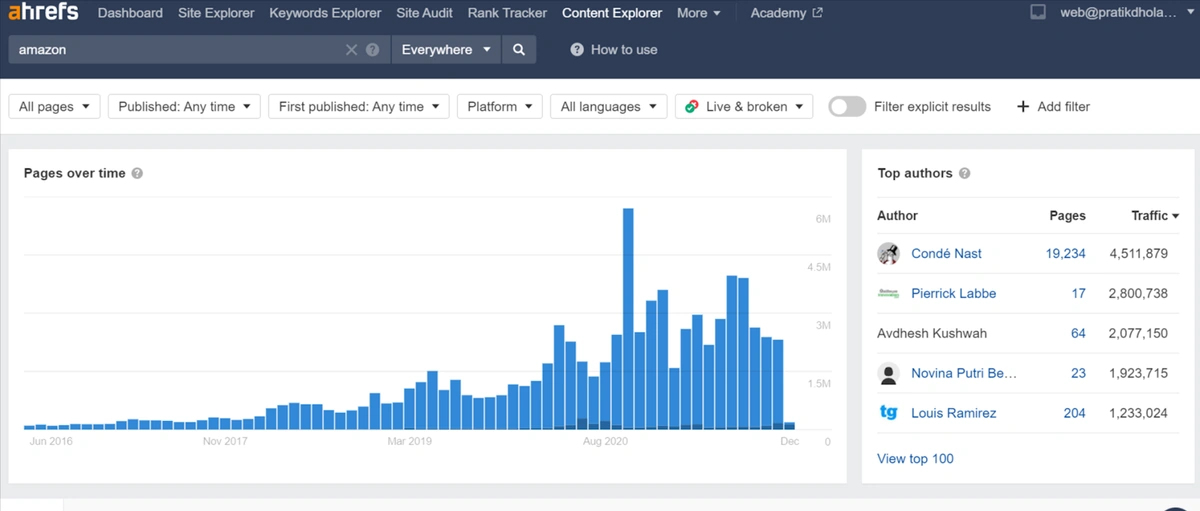Click Add filter button
The width and height of the screenshot is (1200, 511).
tap(1053, 107)
